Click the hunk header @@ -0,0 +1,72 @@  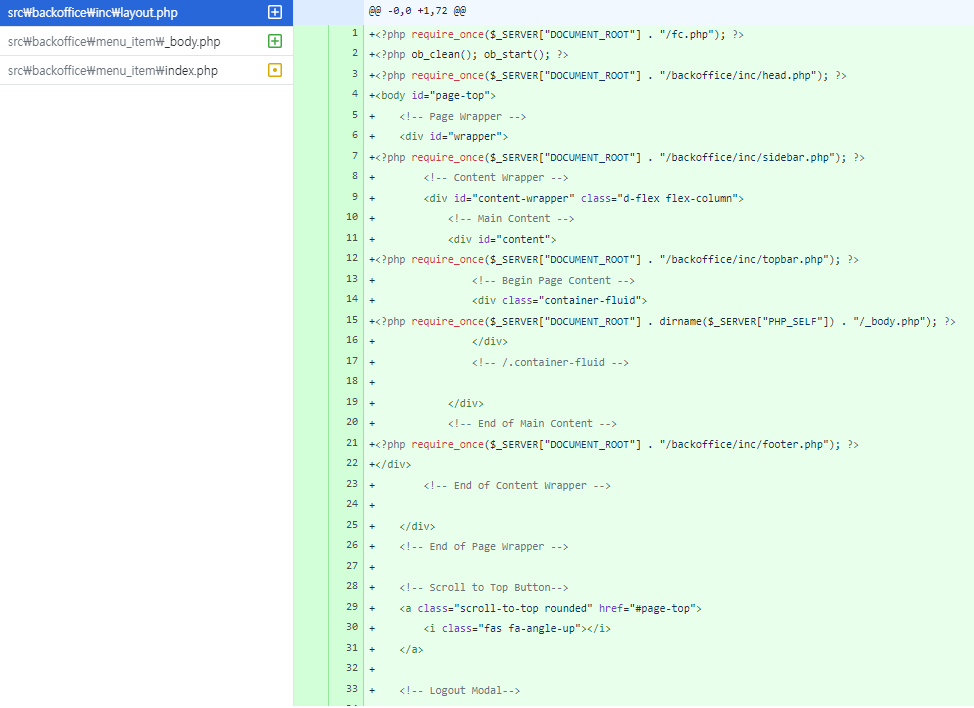(x=417, y=11)
